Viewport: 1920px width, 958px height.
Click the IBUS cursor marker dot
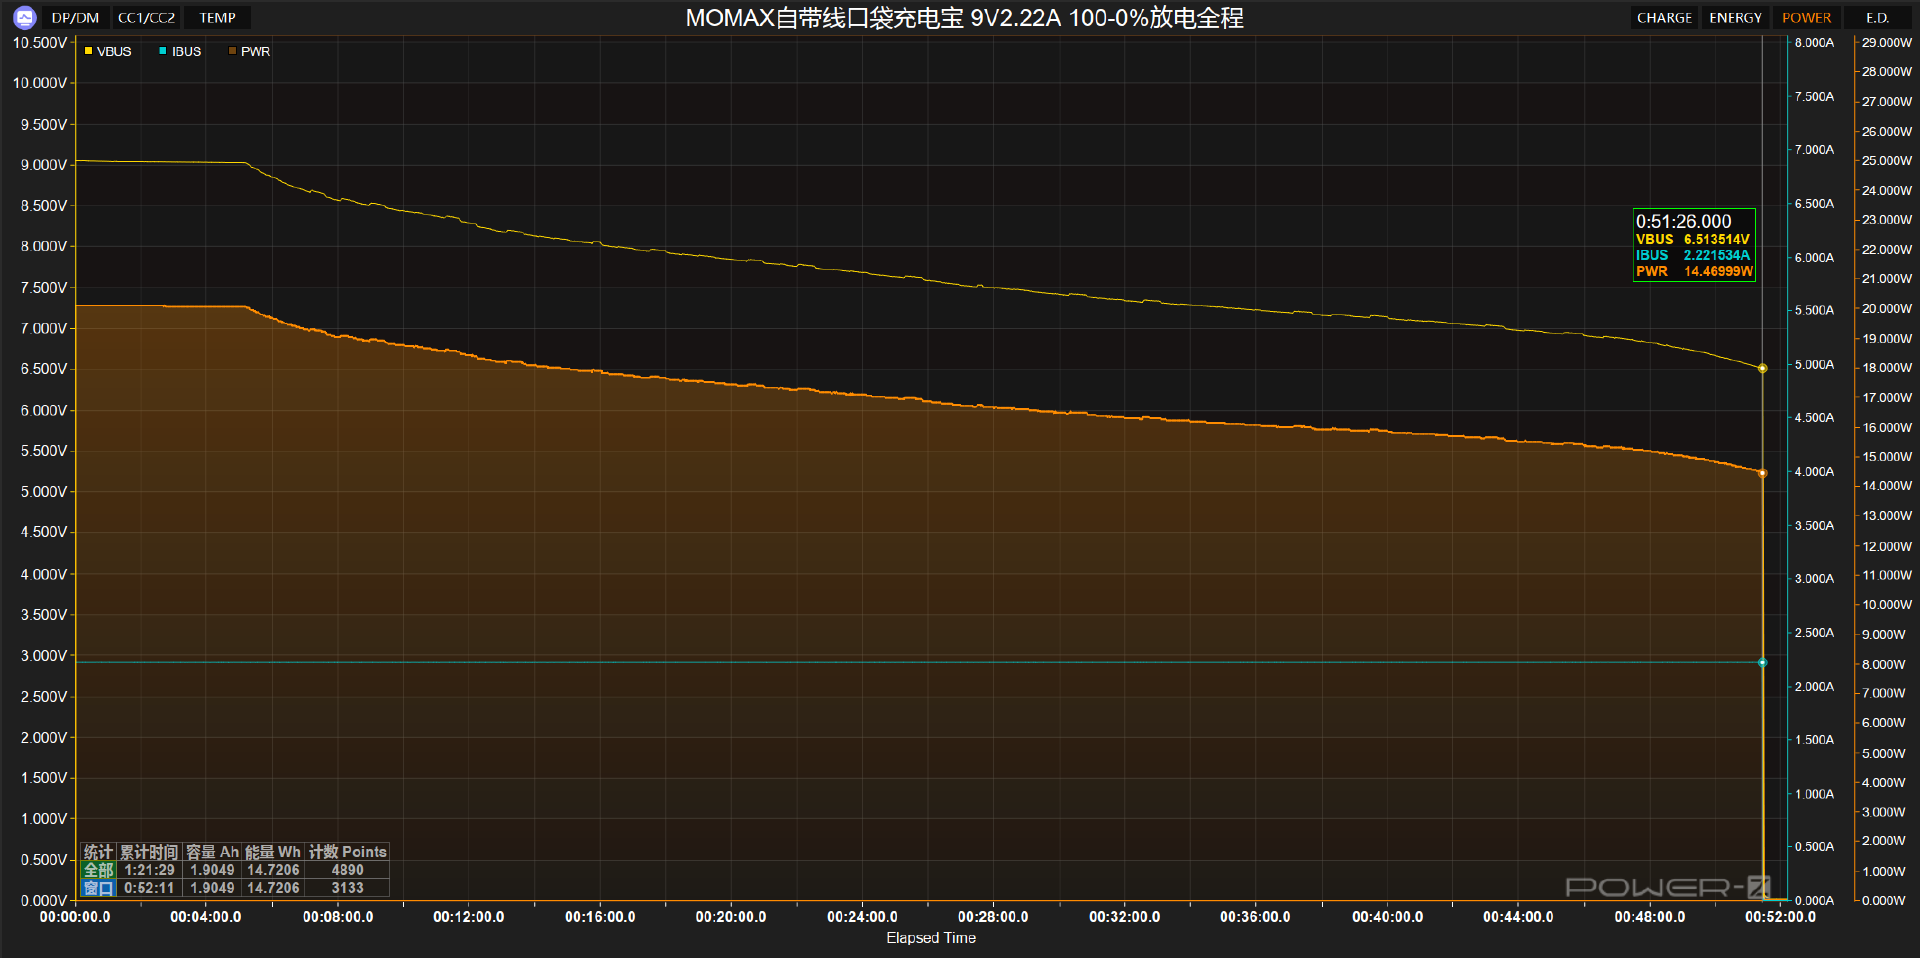[x=1762, y=662]
